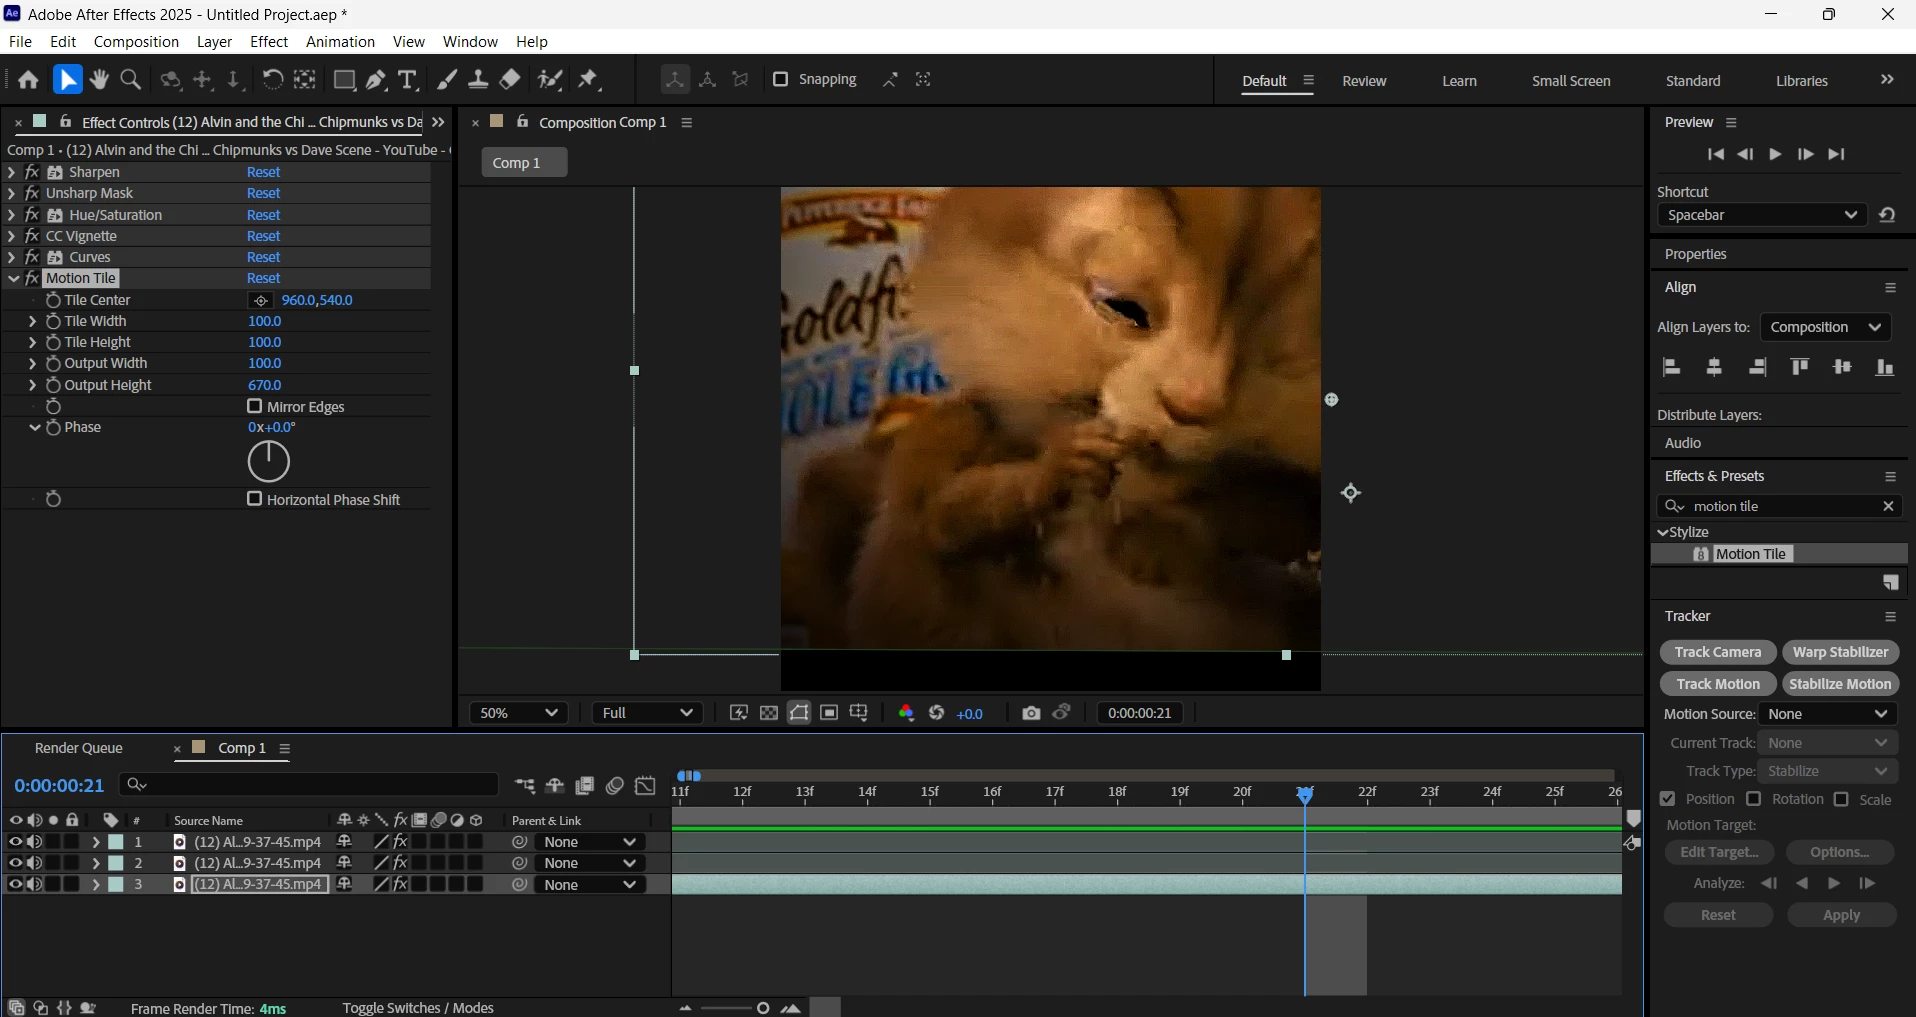Reset exposure in the viewer footer
Image resolution: width=1916 pixels, height=1017 pixels.
(937, 713)
